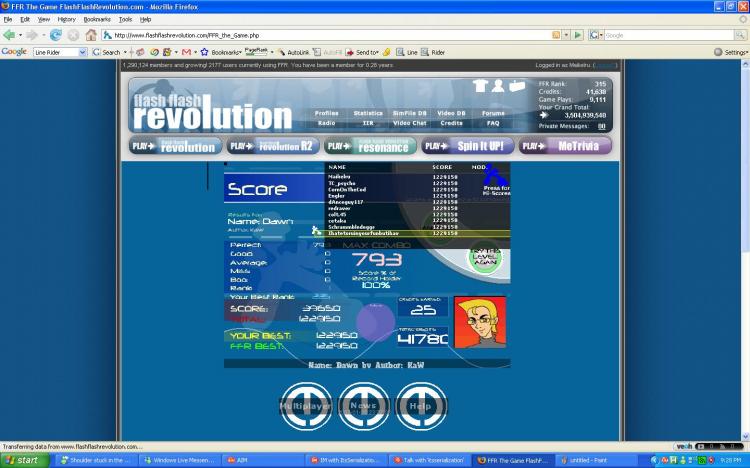Image resolution: width=750 pixels, height=468 pixels.
Task: Open the History menu
Action: pyautogui.click(x=66, y=20)
